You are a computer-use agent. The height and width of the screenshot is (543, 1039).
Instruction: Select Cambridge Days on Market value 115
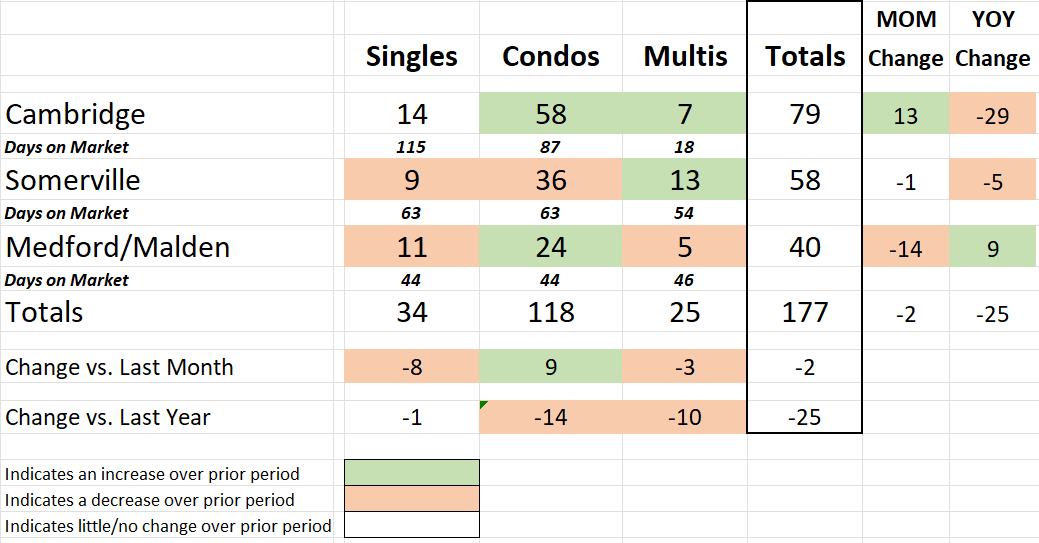coord(411,147)
